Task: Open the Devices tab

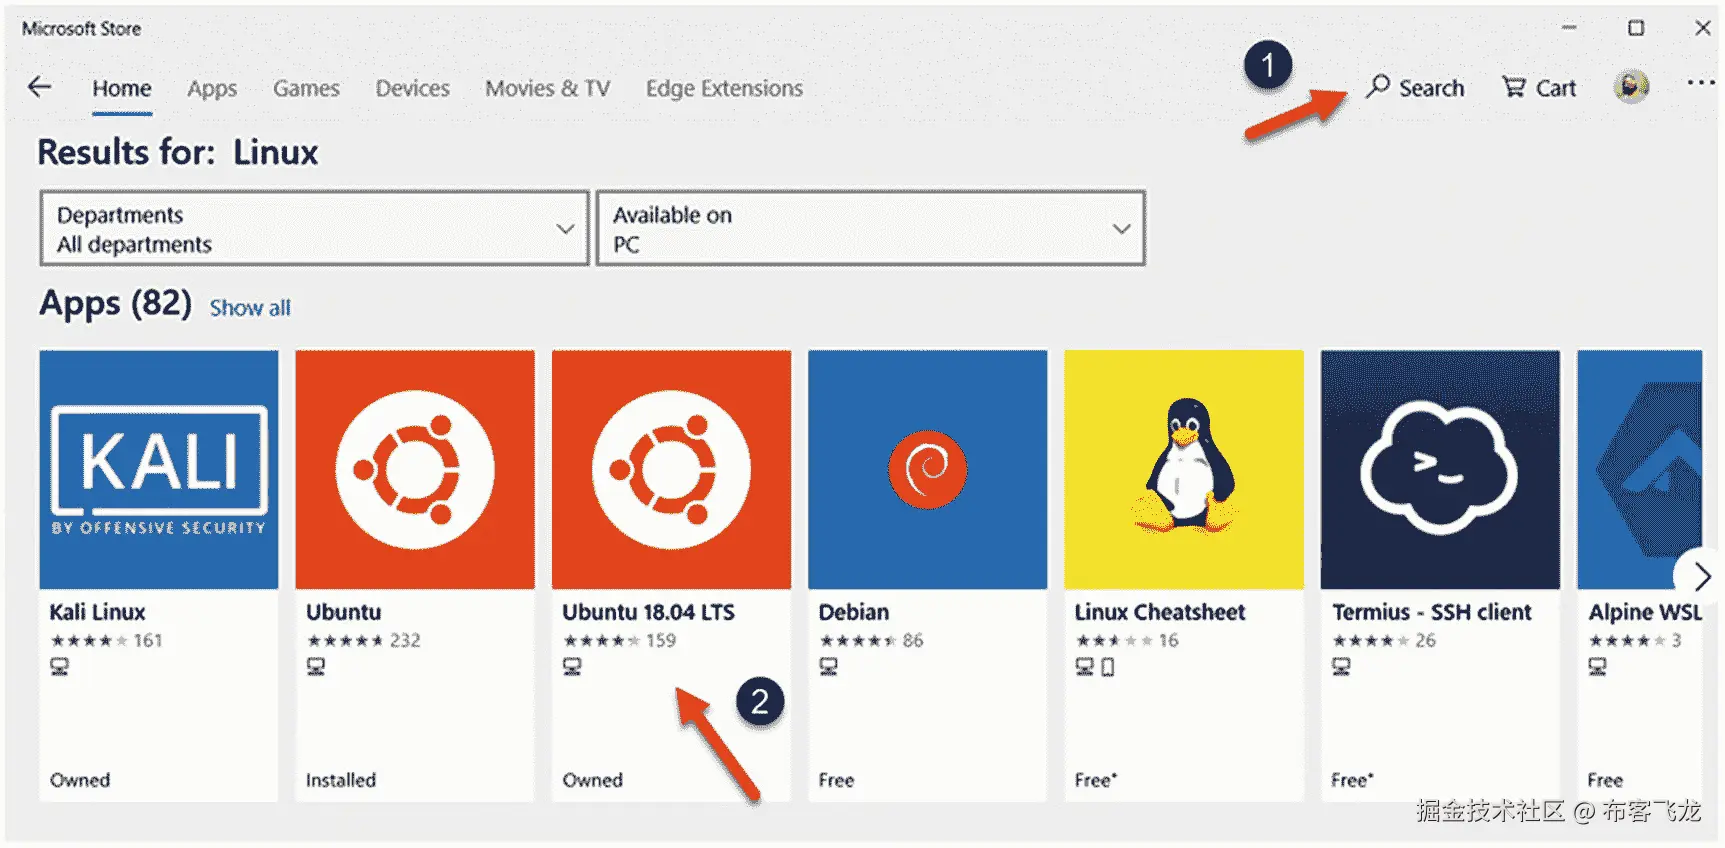Action: (x=412, y=88)
